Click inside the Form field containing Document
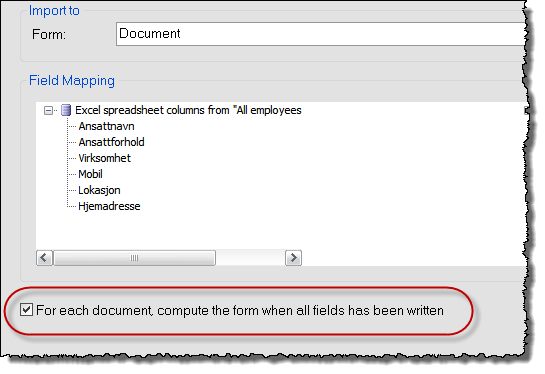The height and width of the screenshot is (374, 545). coord(320,34)
